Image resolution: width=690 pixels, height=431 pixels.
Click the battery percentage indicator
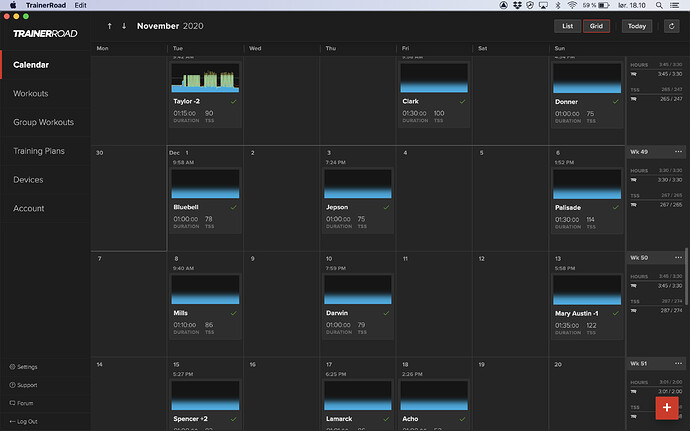[x=589, y=5]
